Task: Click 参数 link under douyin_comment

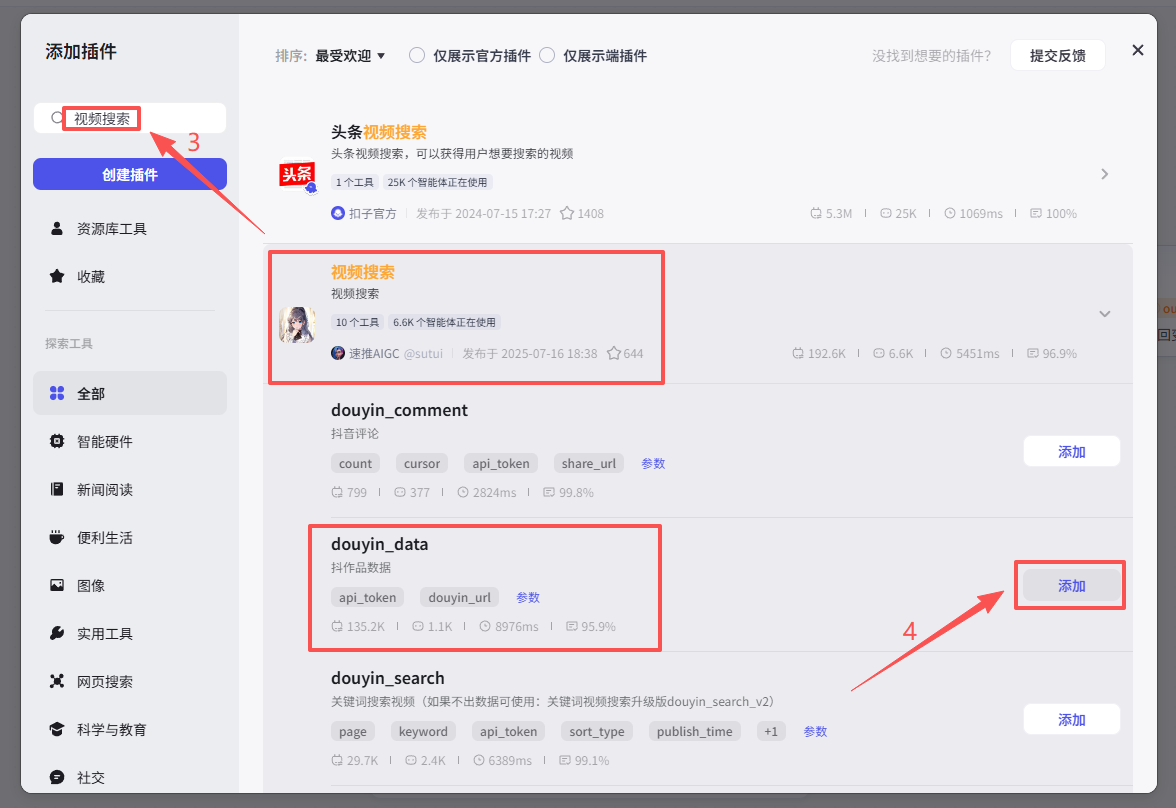Action: (x=653, y=464)
